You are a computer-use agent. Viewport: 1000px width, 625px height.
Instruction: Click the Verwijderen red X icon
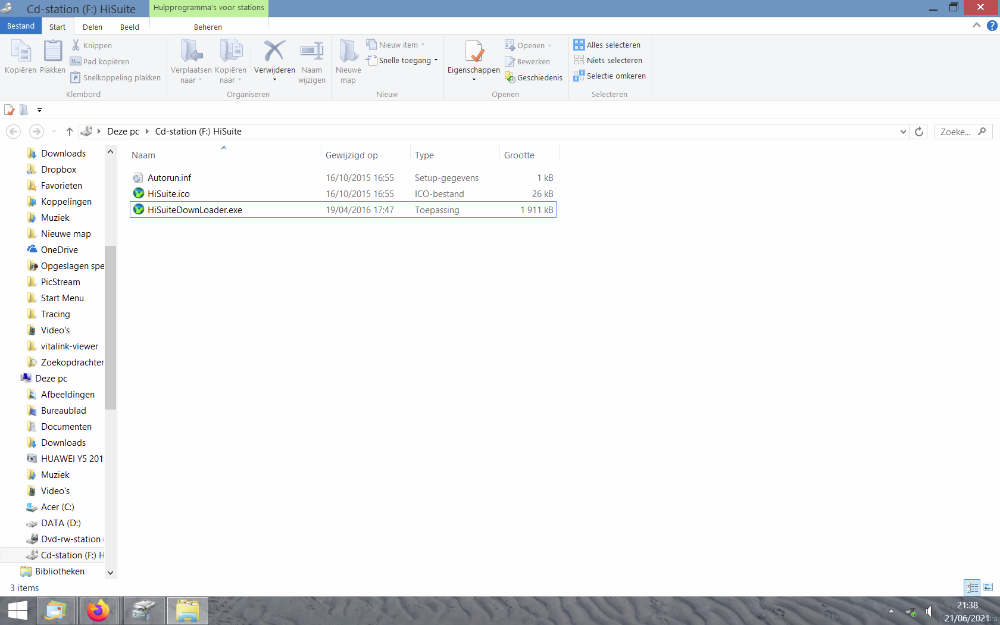tap(274, 52)
